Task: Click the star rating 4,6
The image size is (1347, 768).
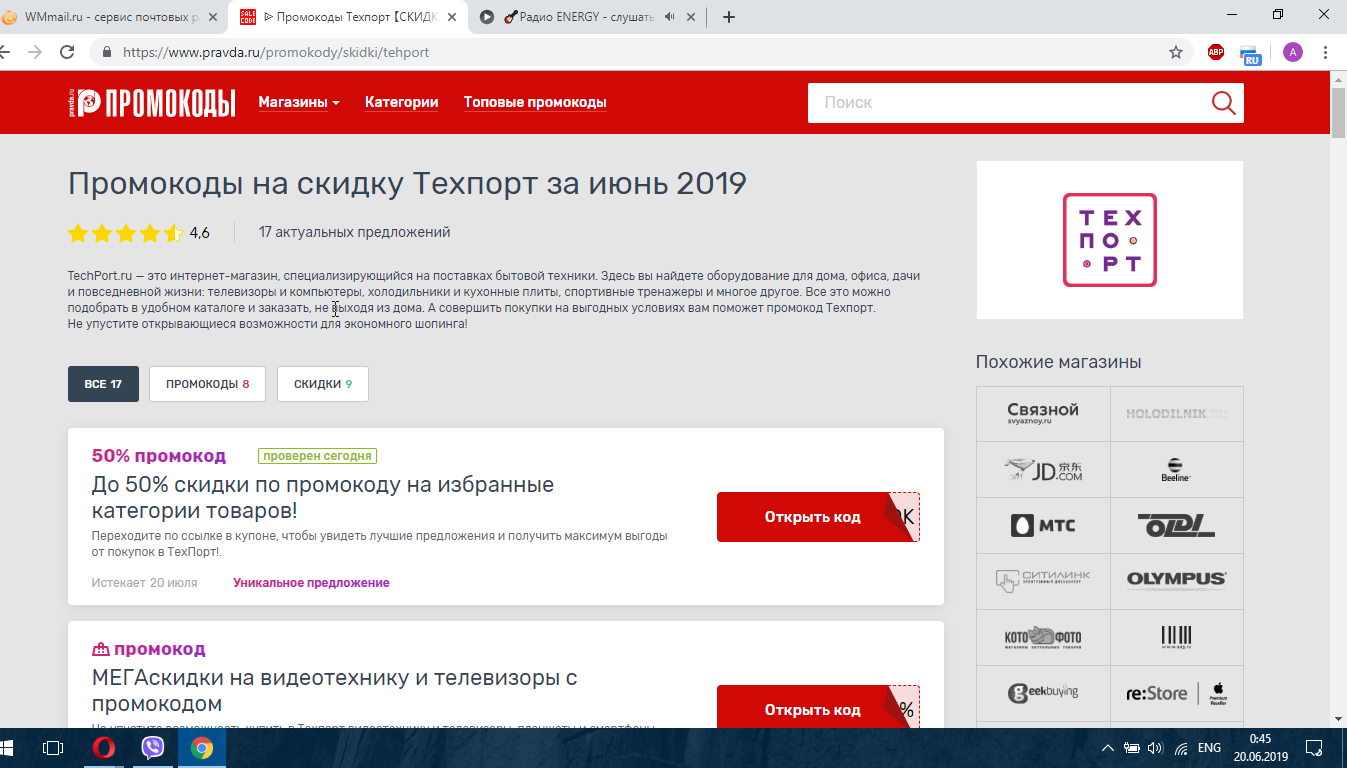Action: click(x=138, y=233)
